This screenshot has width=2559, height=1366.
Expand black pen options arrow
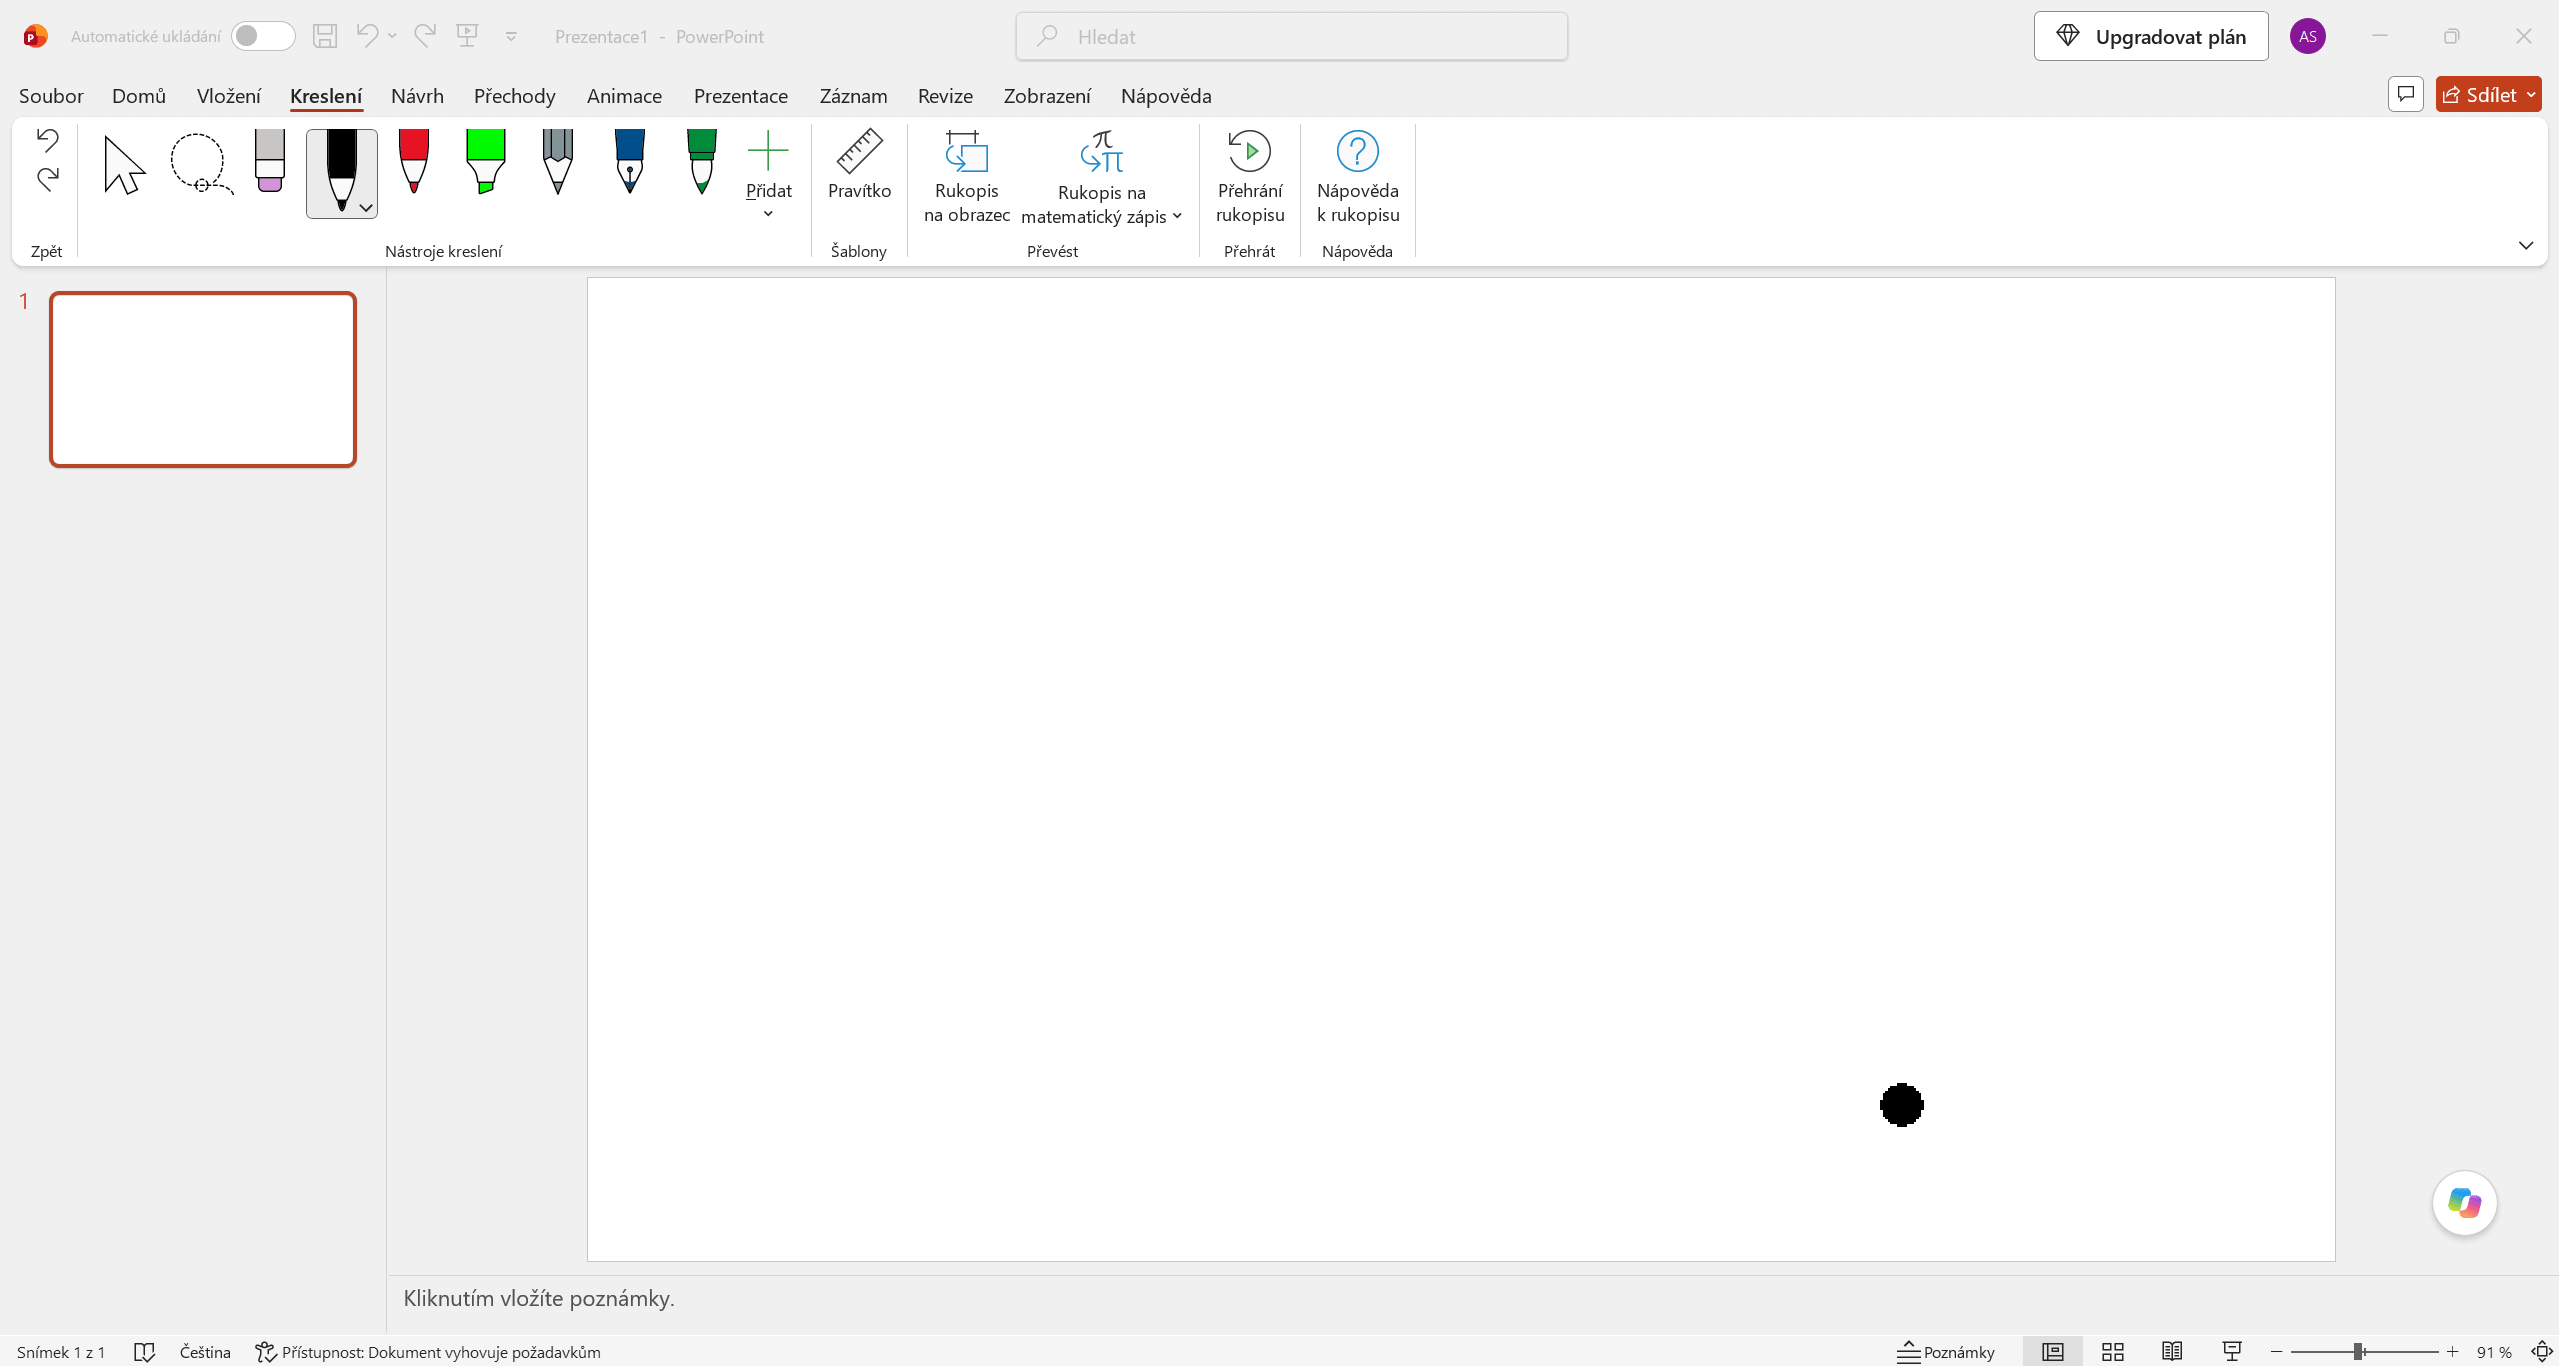pos(366,208)
